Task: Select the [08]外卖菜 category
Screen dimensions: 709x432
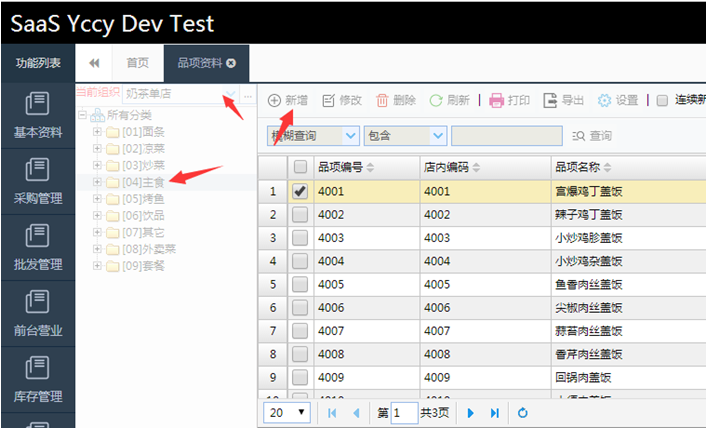Action: [x=149, y=249]
